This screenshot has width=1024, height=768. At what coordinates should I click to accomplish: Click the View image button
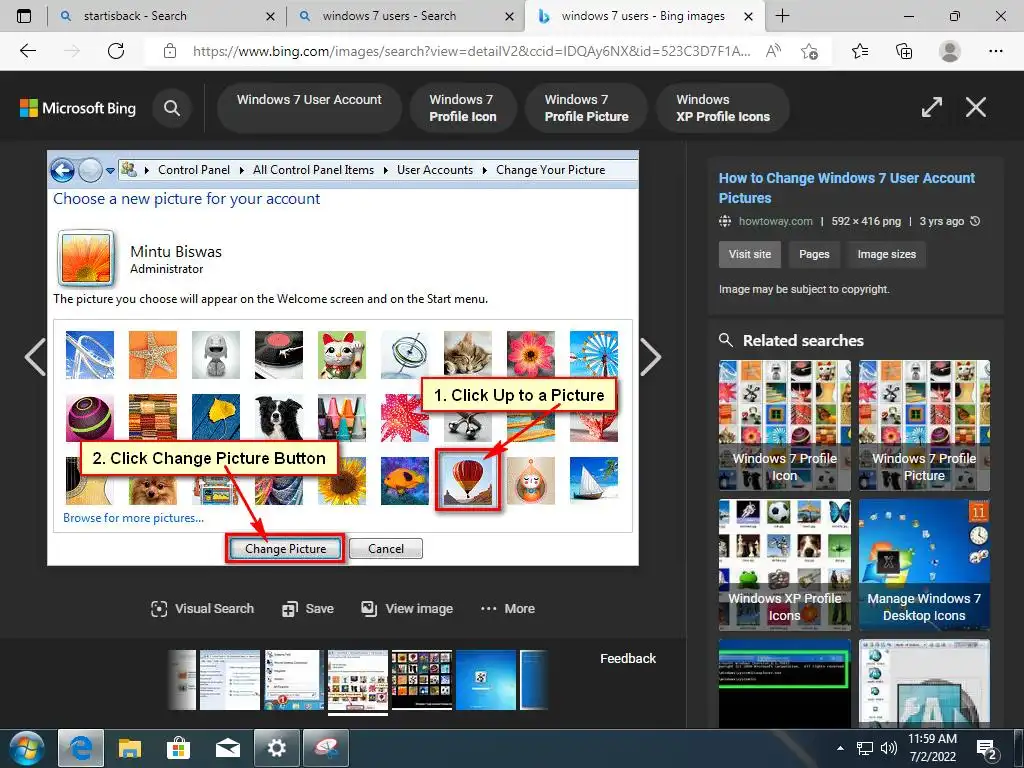click(407, 609)
